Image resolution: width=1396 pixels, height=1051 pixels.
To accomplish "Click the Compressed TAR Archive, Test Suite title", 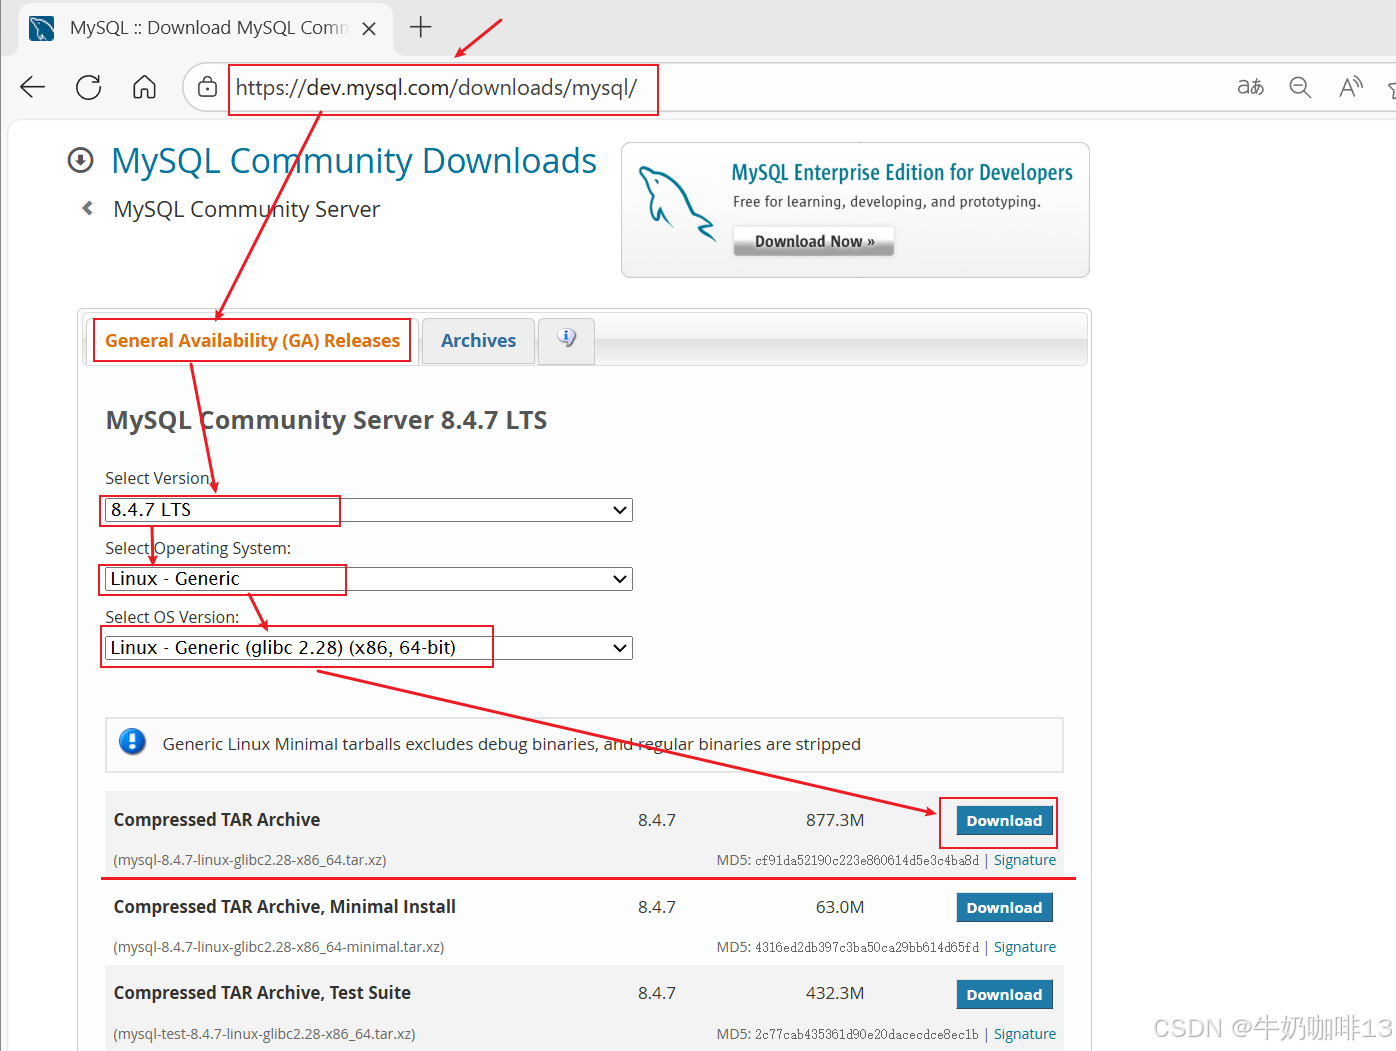I will [262, 993].
